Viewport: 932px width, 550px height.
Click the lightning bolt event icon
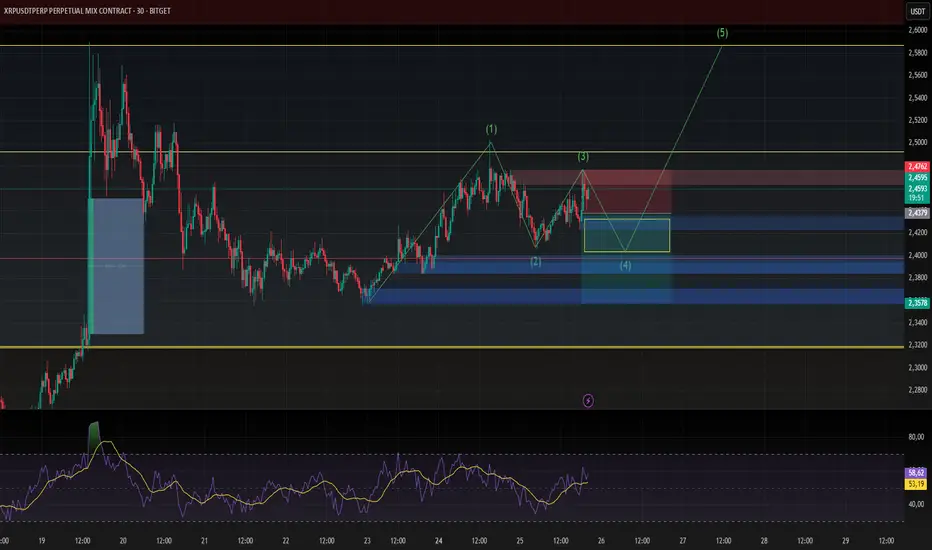pyautogui.click(x=588, y=401)
